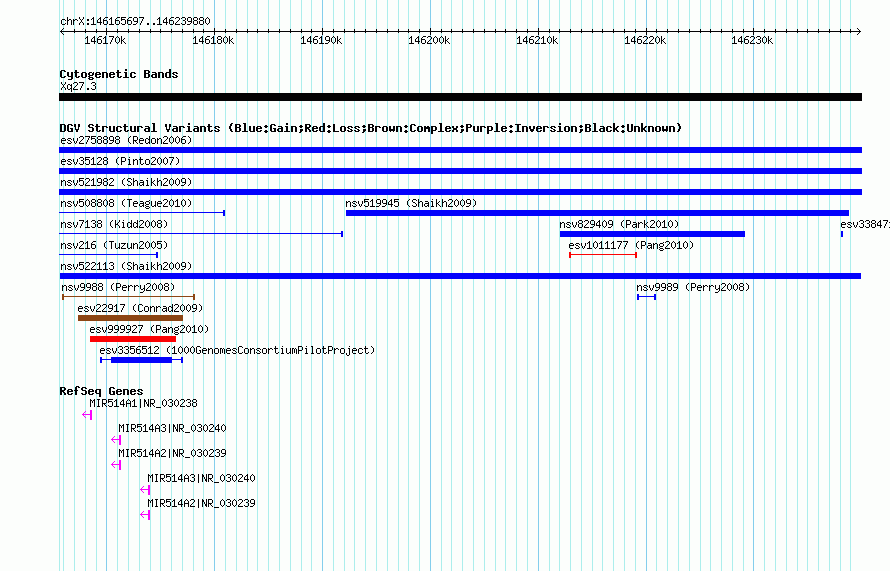Image resolution: width=890 pixels, height=571 pixels.
Task: Click the ruler's left end arrow
Action: coord(62,32)
